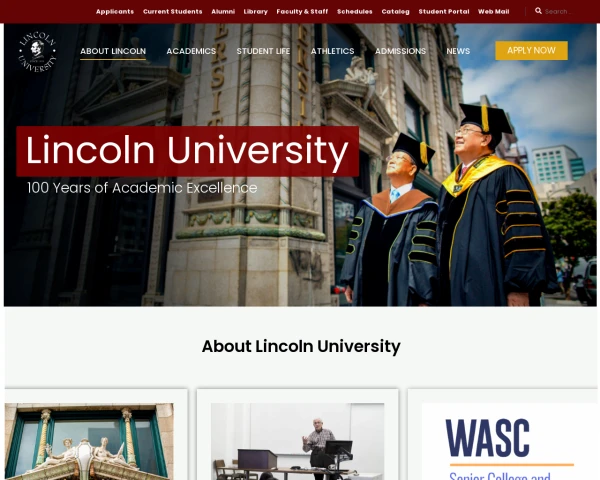
Task: Click the search magnifier icon
Action: (538, 11)
